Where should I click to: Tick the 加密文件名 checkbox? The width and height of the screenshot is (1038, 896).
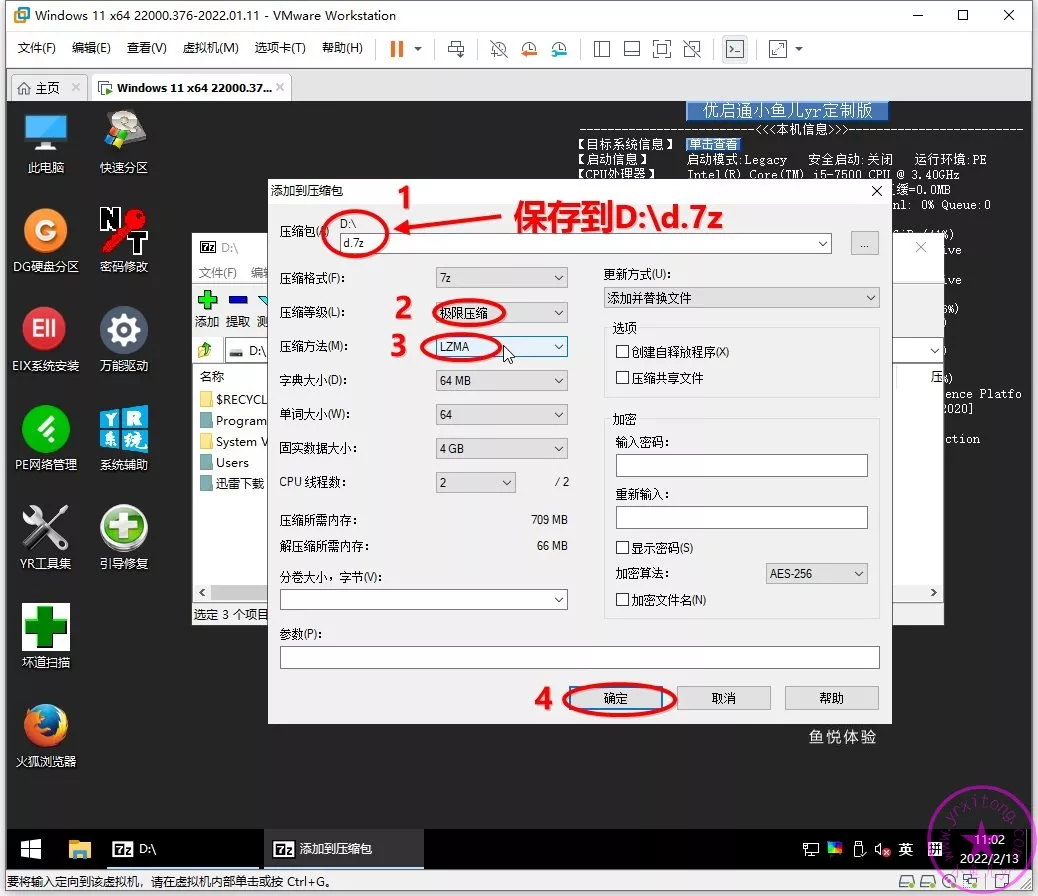(623, 600)
